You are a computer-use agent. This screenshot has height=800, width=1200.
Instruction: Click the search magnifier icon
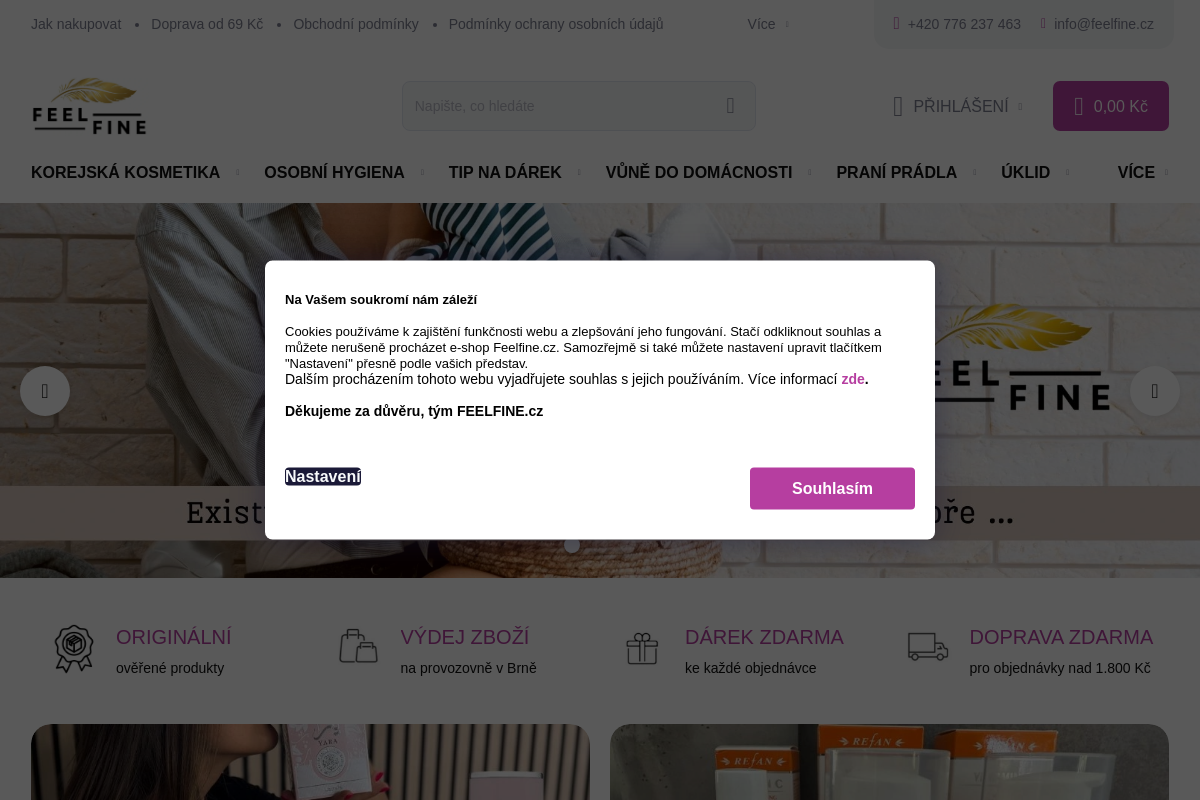pos(730,106)
